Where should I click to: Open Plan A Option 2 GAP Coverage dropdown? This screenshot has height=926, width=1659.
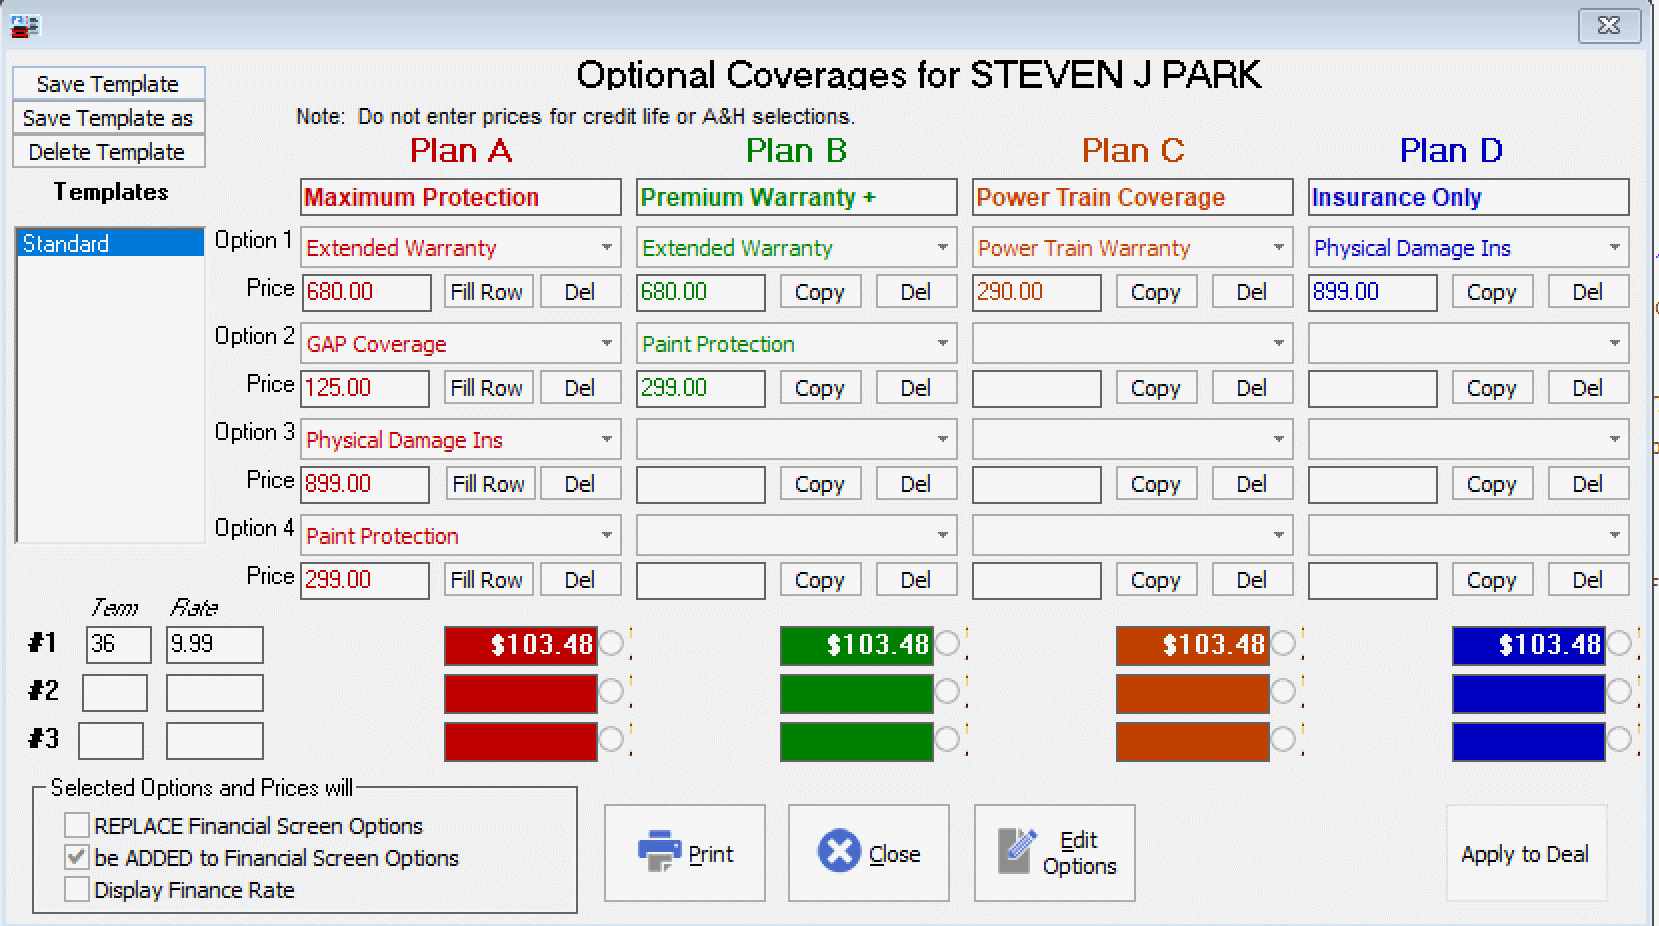click(x=606, y=343)
